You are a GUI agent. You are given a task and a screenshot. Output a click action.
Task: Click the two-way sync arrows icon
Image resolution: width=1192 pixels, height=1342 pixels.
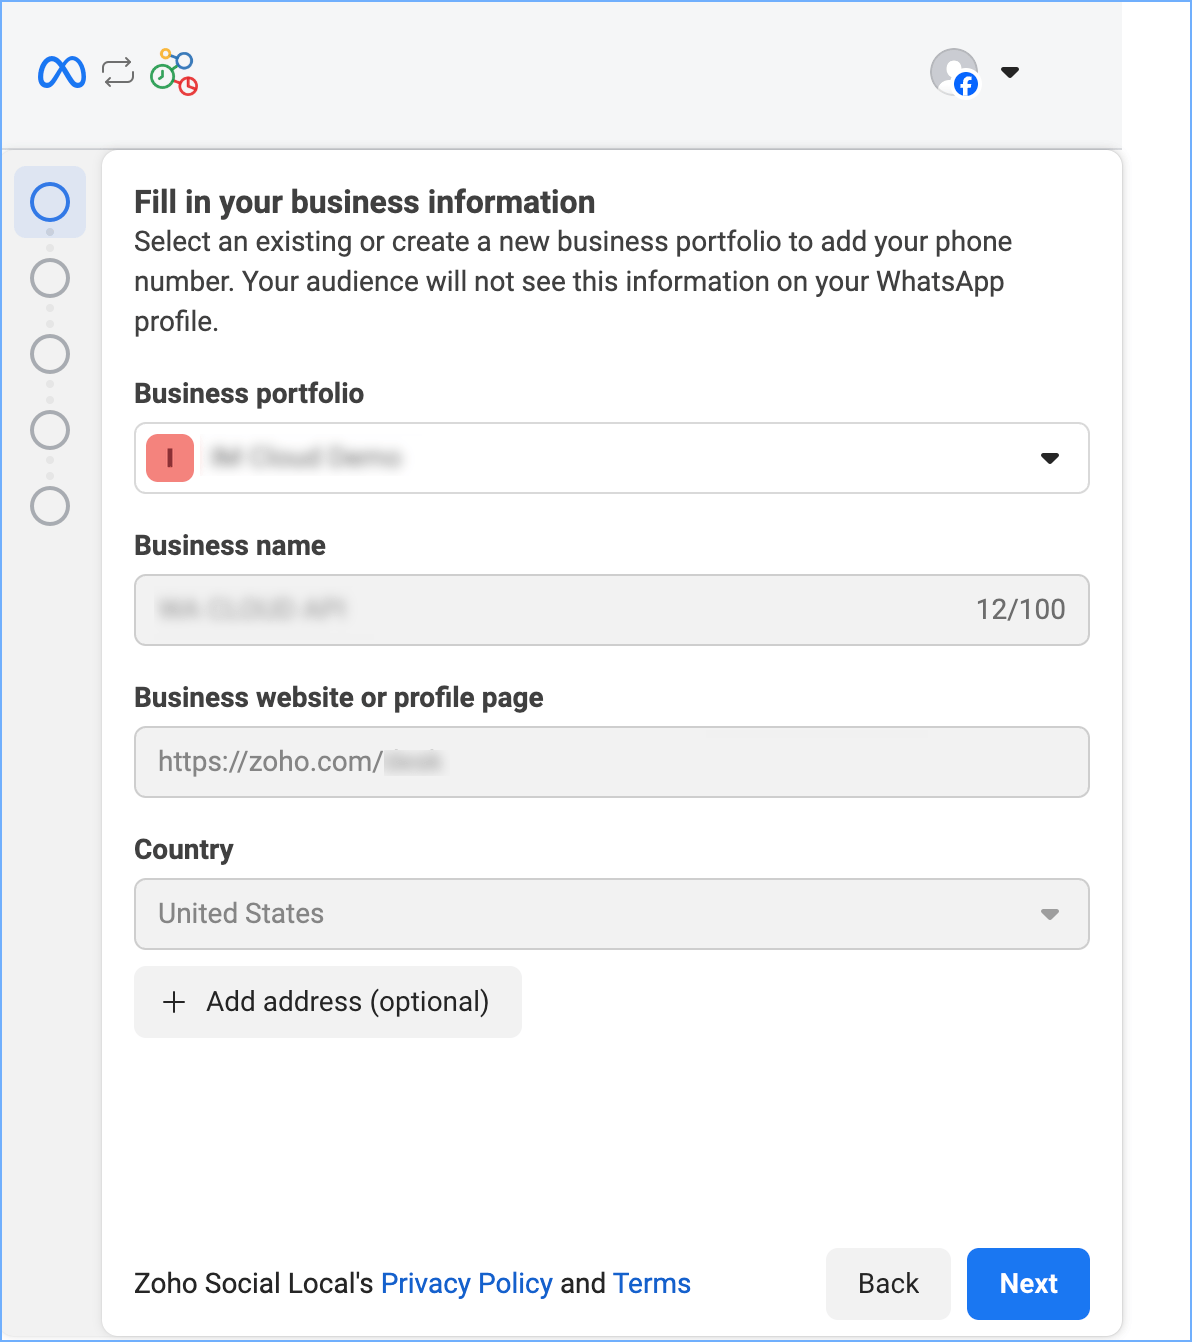pyautogui.click(x=118, y=72)
